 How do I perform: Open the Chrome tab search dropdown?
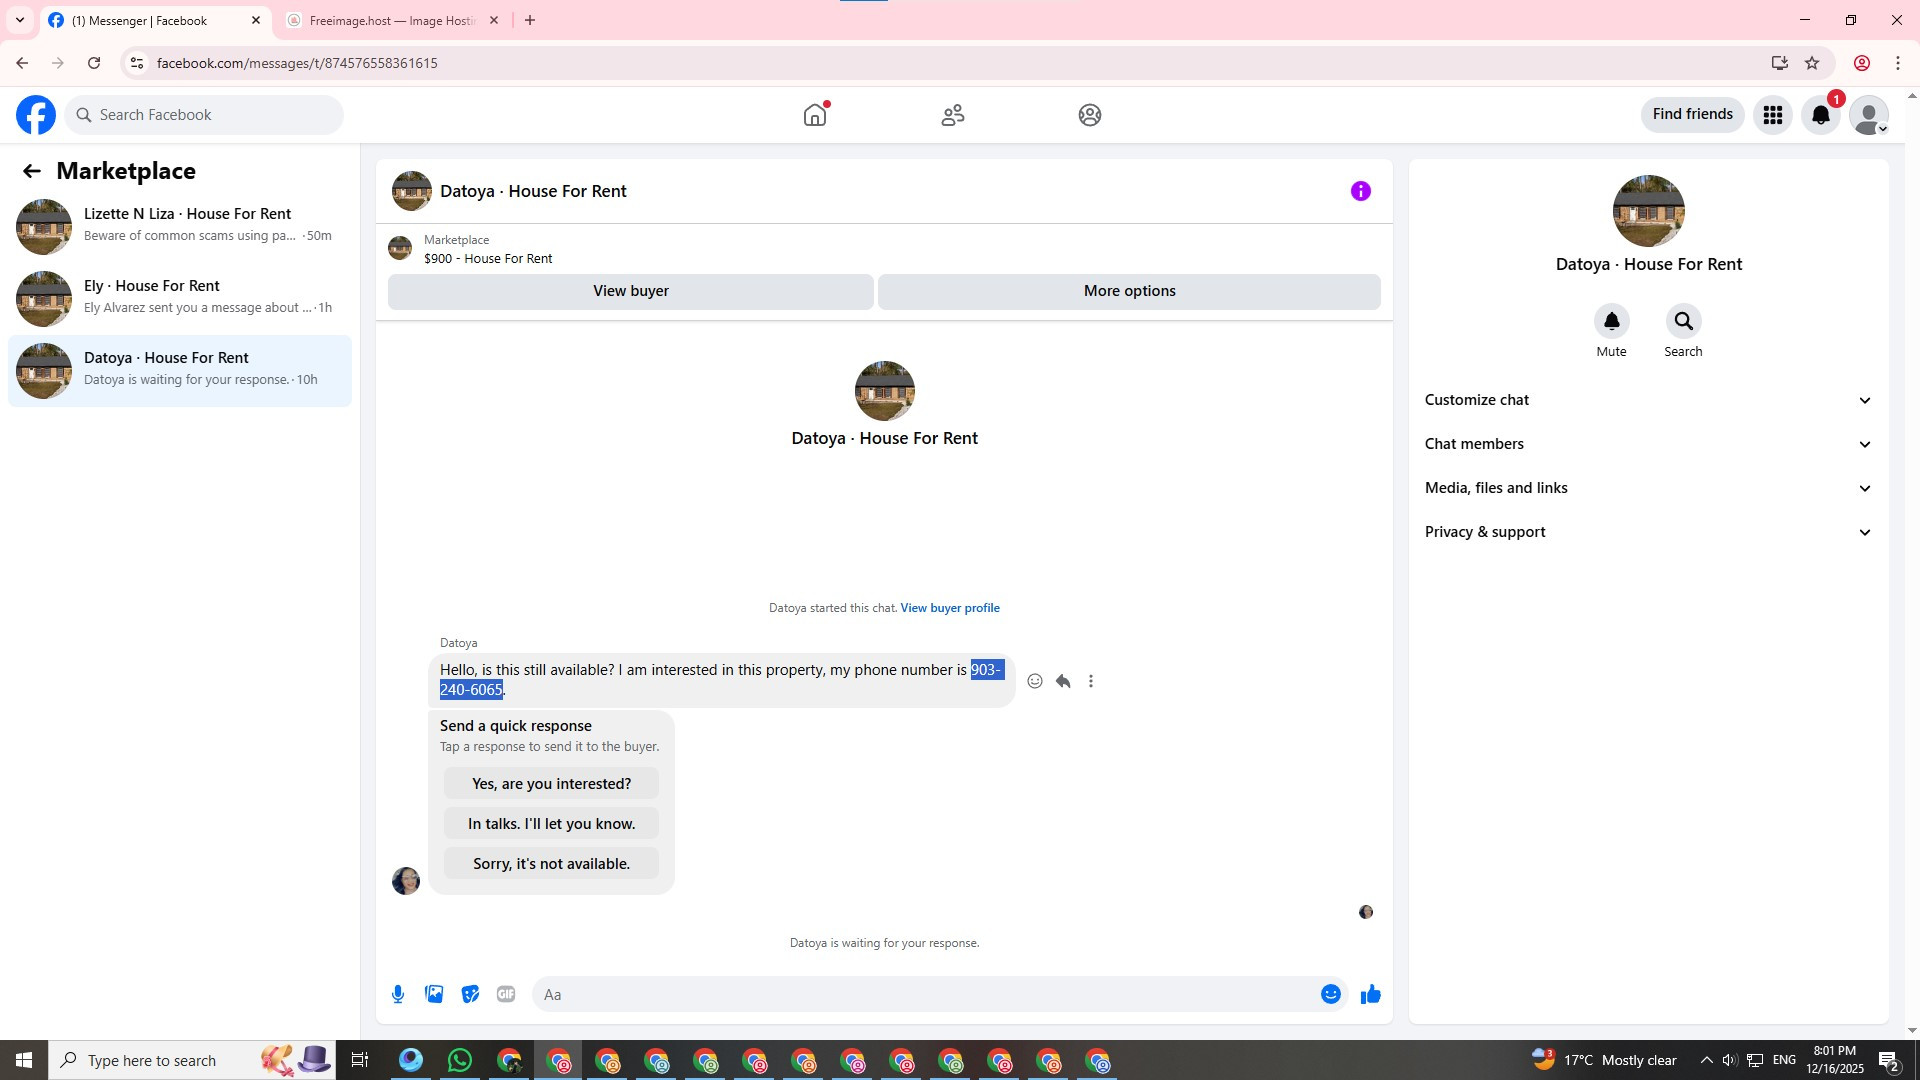click(x=20, y=20)
